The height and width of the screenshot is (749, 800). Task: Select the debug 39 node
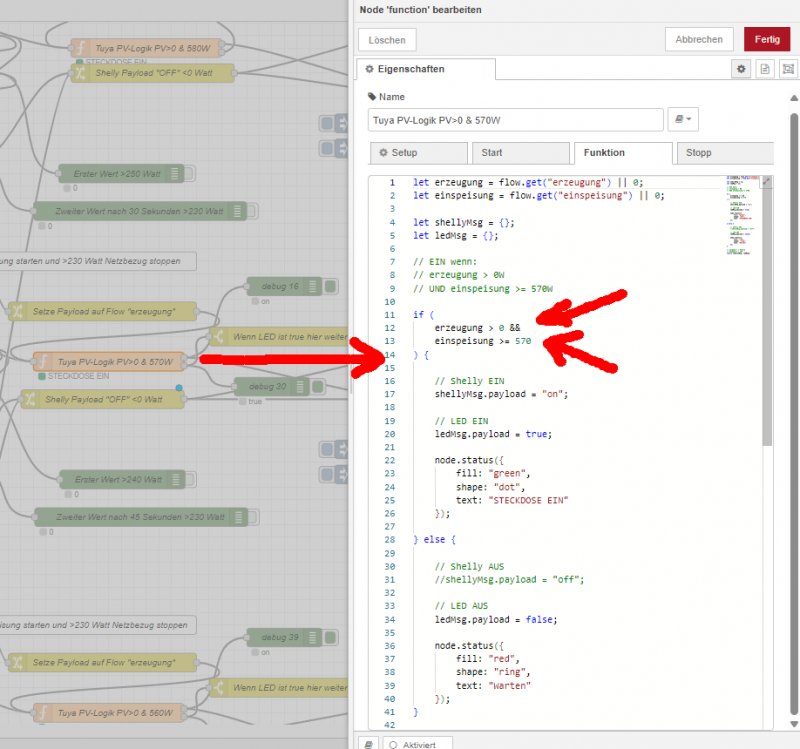(284, 637)
